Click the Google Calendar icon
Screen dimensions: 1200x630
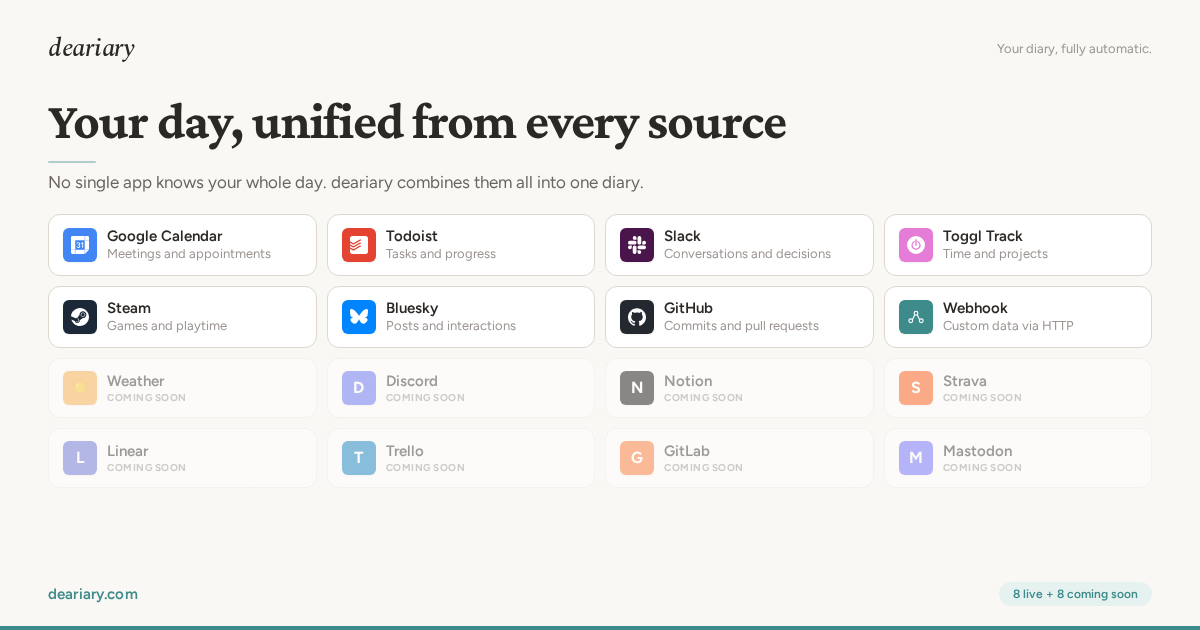(80, 244)
